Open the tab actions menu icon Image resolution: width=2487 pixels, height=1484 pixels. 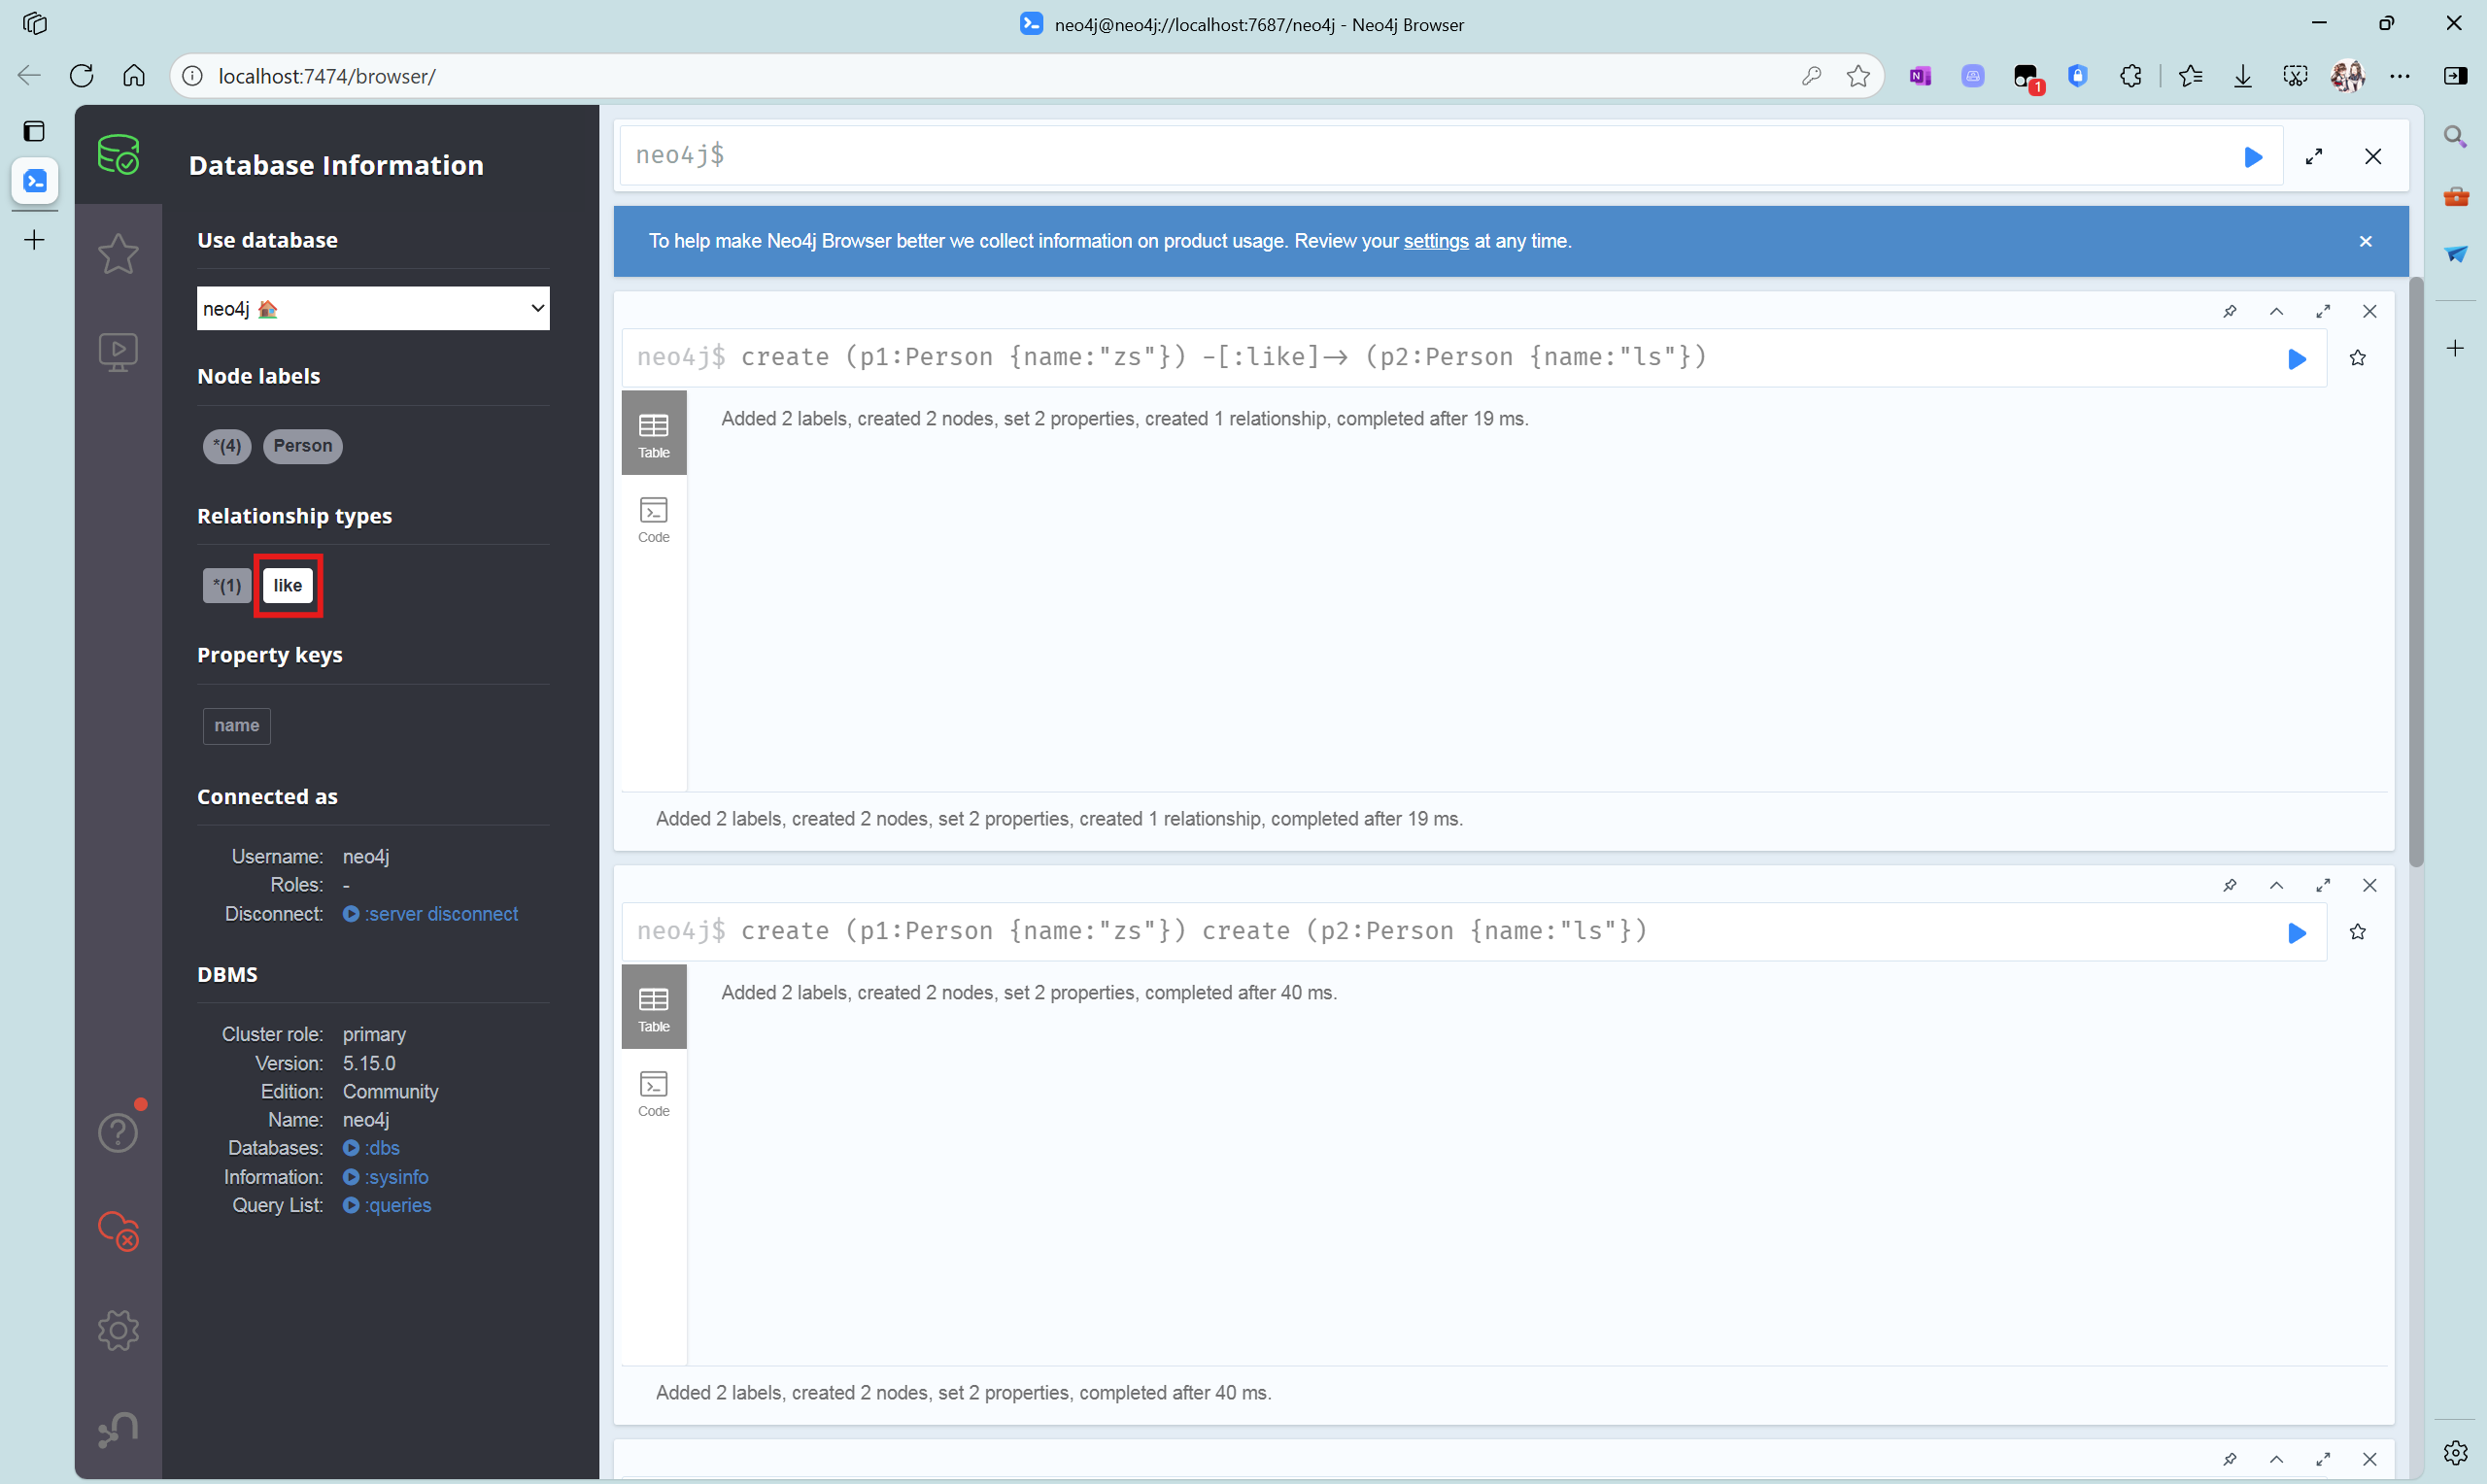tap(34, 131)
